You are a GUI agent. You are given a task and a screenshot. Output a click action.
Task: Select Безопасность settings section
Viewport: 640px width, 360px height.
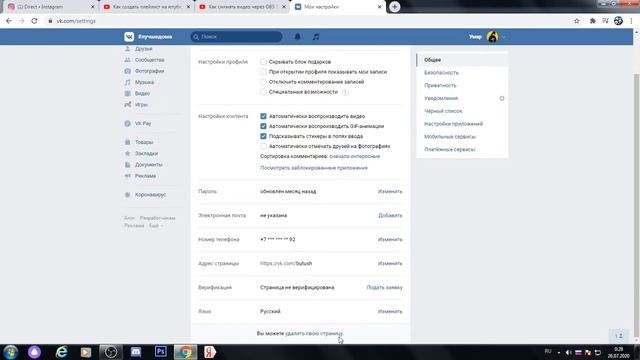[462, 73]
